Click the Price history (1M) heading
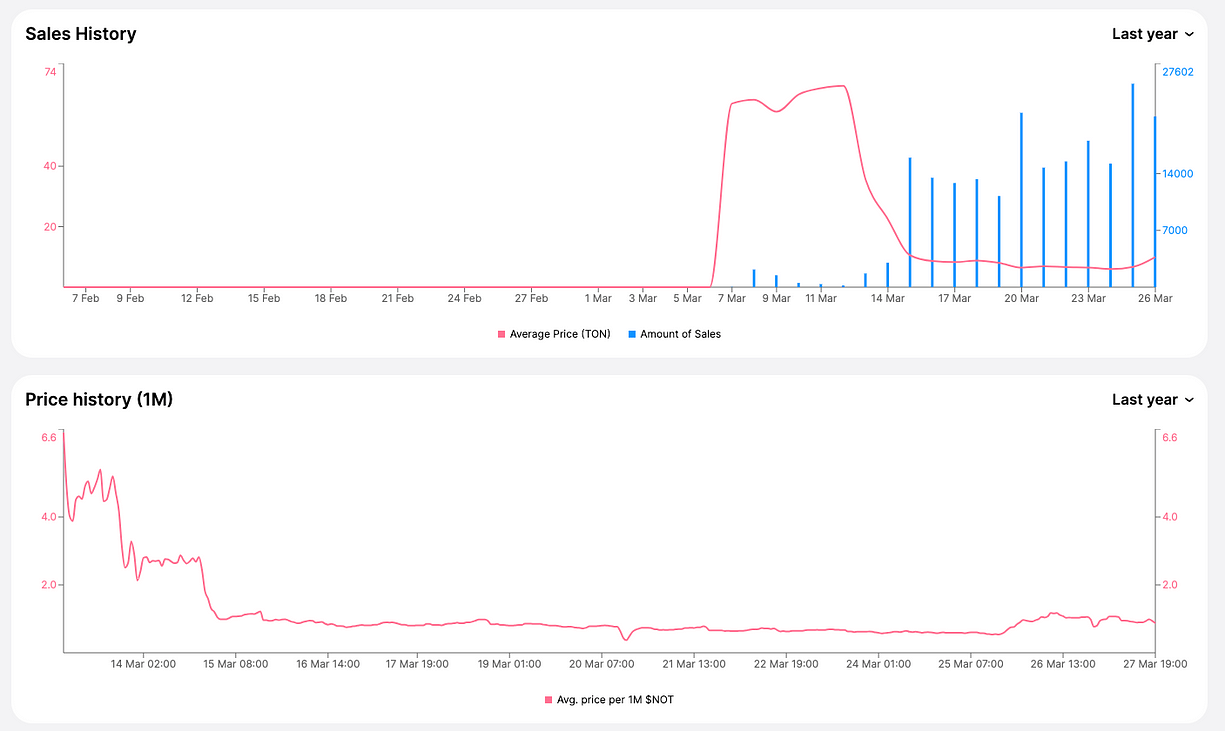This screenshot has height=731, width=1225. click(99, 400)
